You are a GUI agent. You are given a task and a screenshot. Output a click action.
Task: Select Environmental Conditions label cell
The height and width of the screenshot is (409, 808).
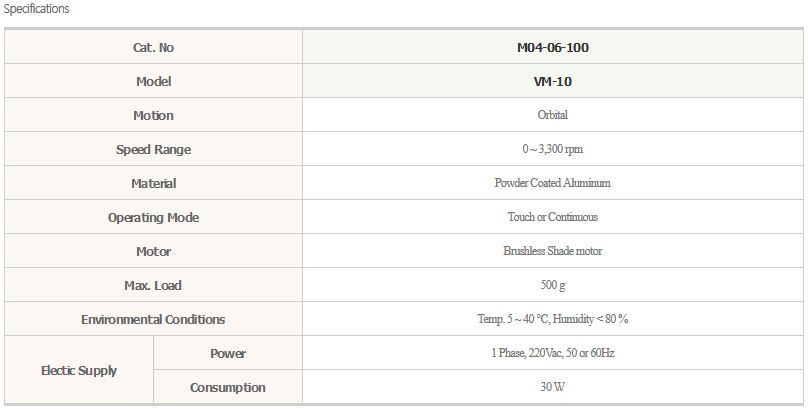153,320
